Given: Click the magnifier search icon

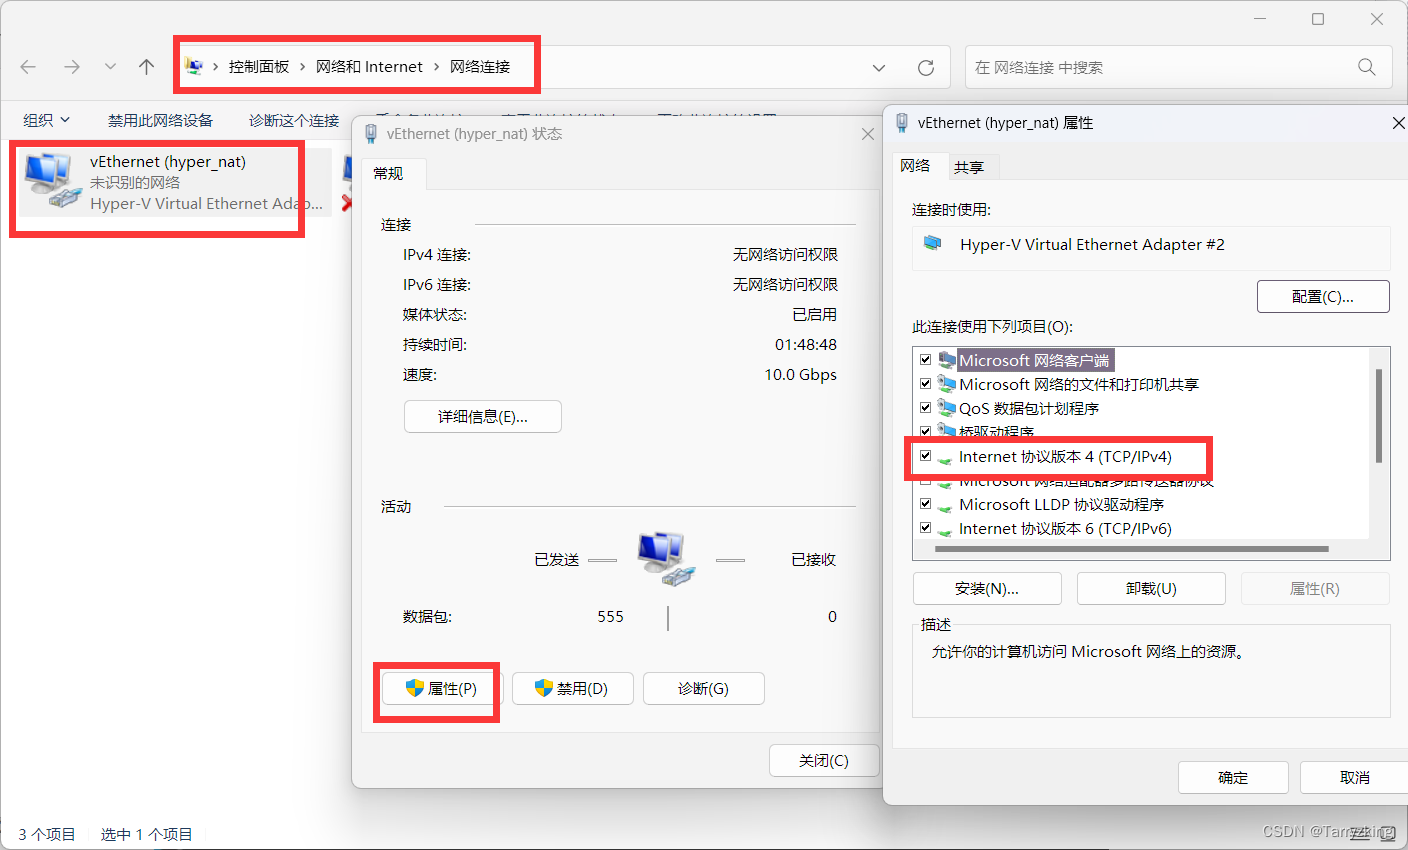Looking at the screenshot, I should tap(1367, 67).
